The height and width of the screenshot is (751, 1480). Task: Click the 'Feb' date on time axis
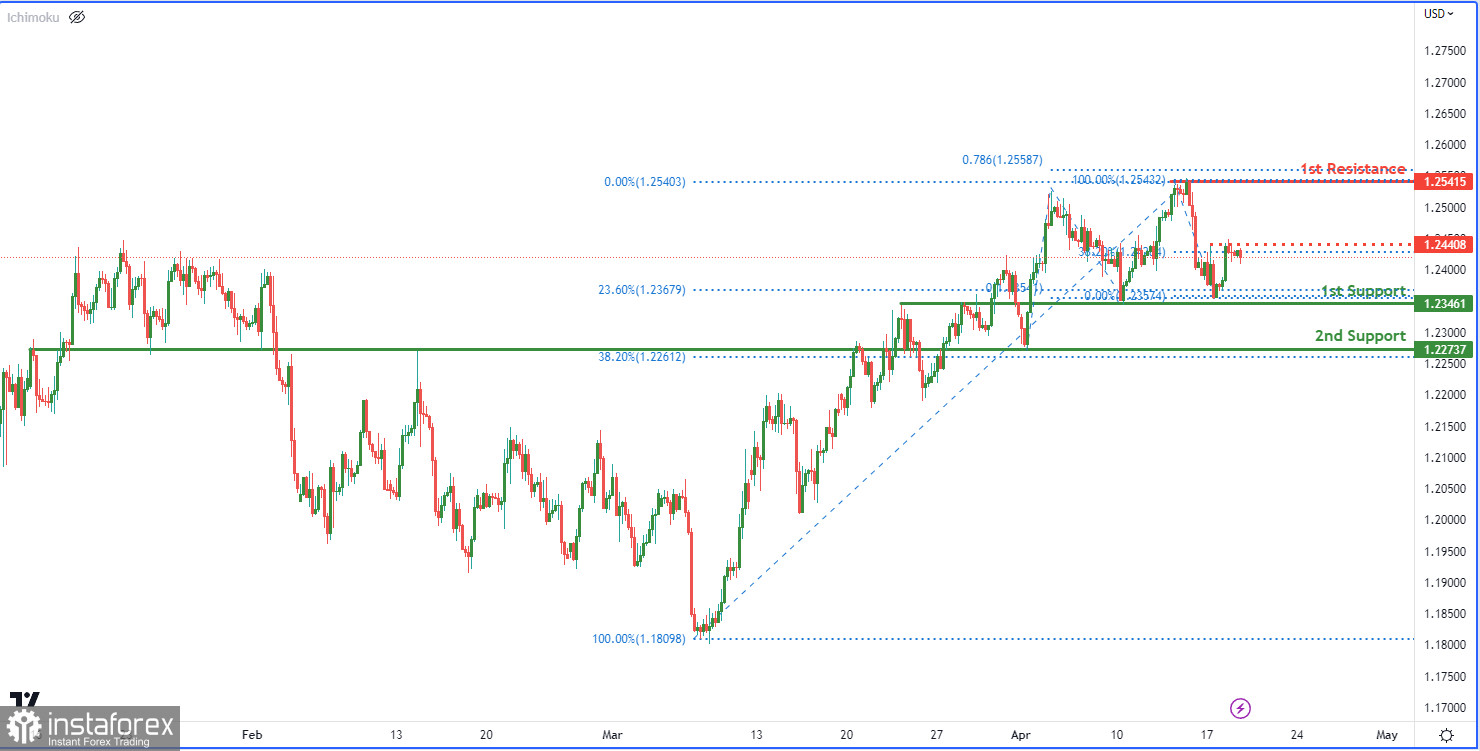pos(252,735)
